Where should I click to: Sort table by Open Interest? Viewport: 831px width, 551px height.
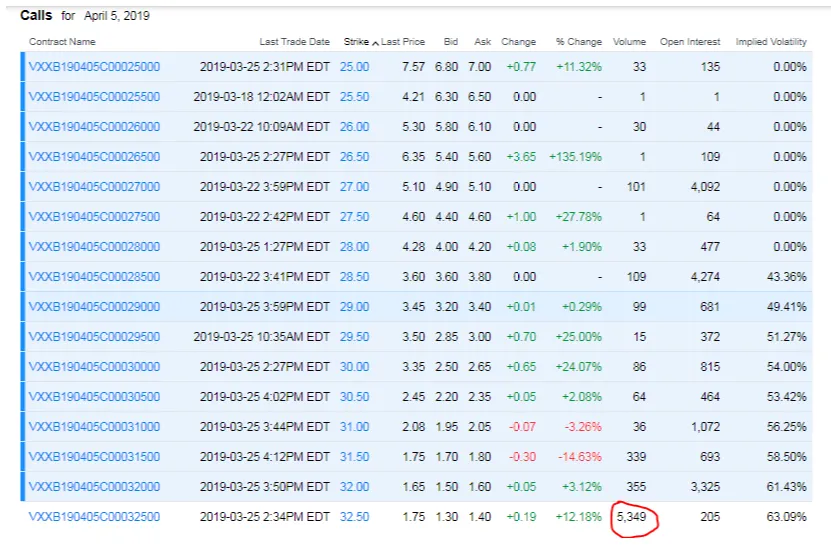coord(691,42)
